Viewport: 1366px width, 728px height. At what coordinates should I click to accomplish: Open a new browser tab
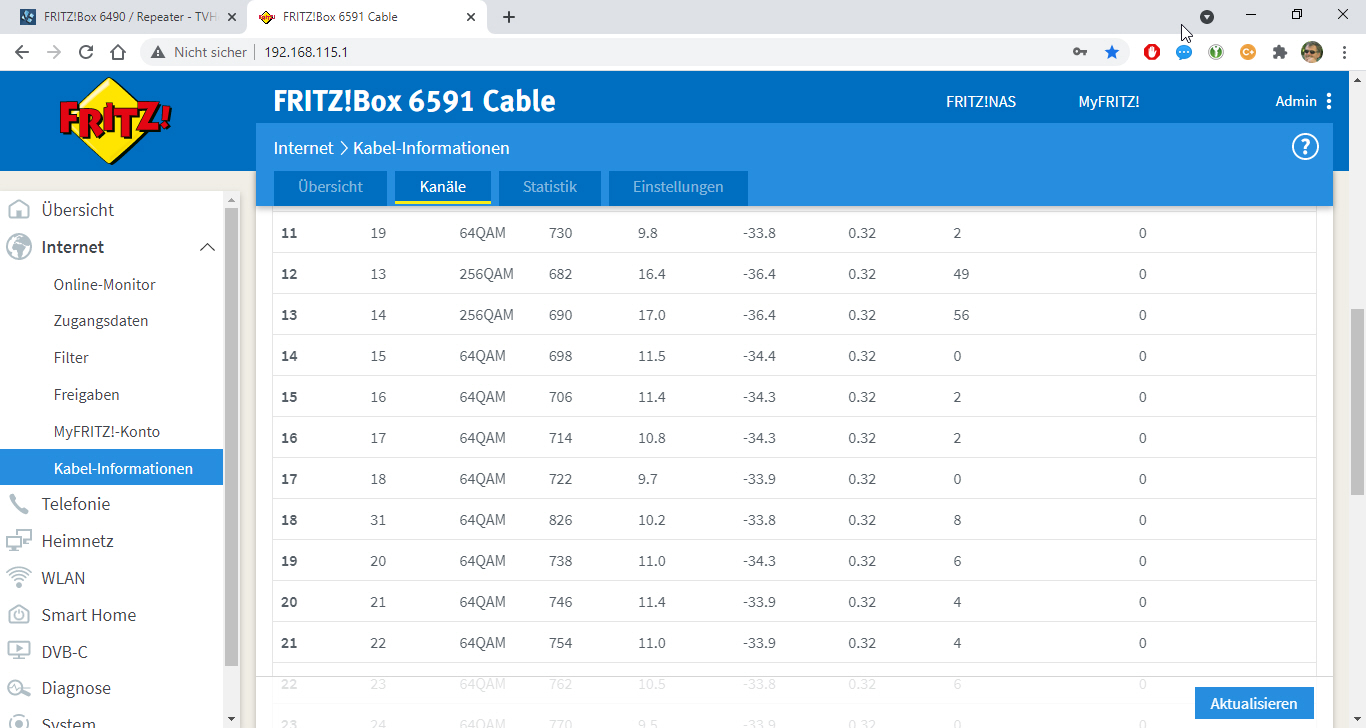tap(509, 17)
